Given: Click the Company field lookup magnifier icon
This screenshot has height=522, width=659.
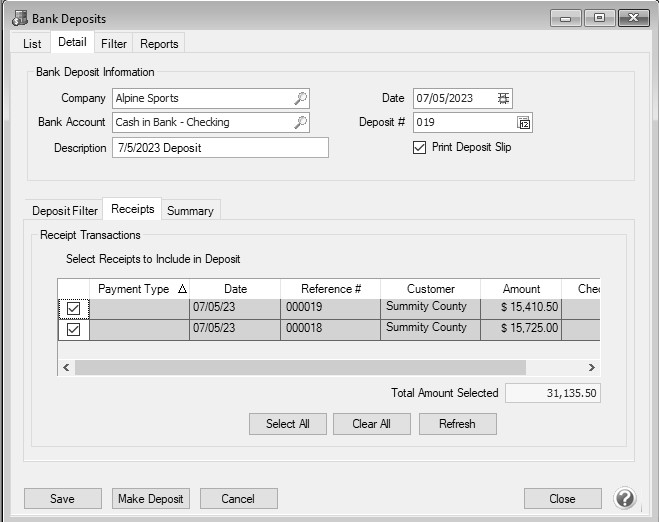Looking at the screenshot, I should click(300, 98).
